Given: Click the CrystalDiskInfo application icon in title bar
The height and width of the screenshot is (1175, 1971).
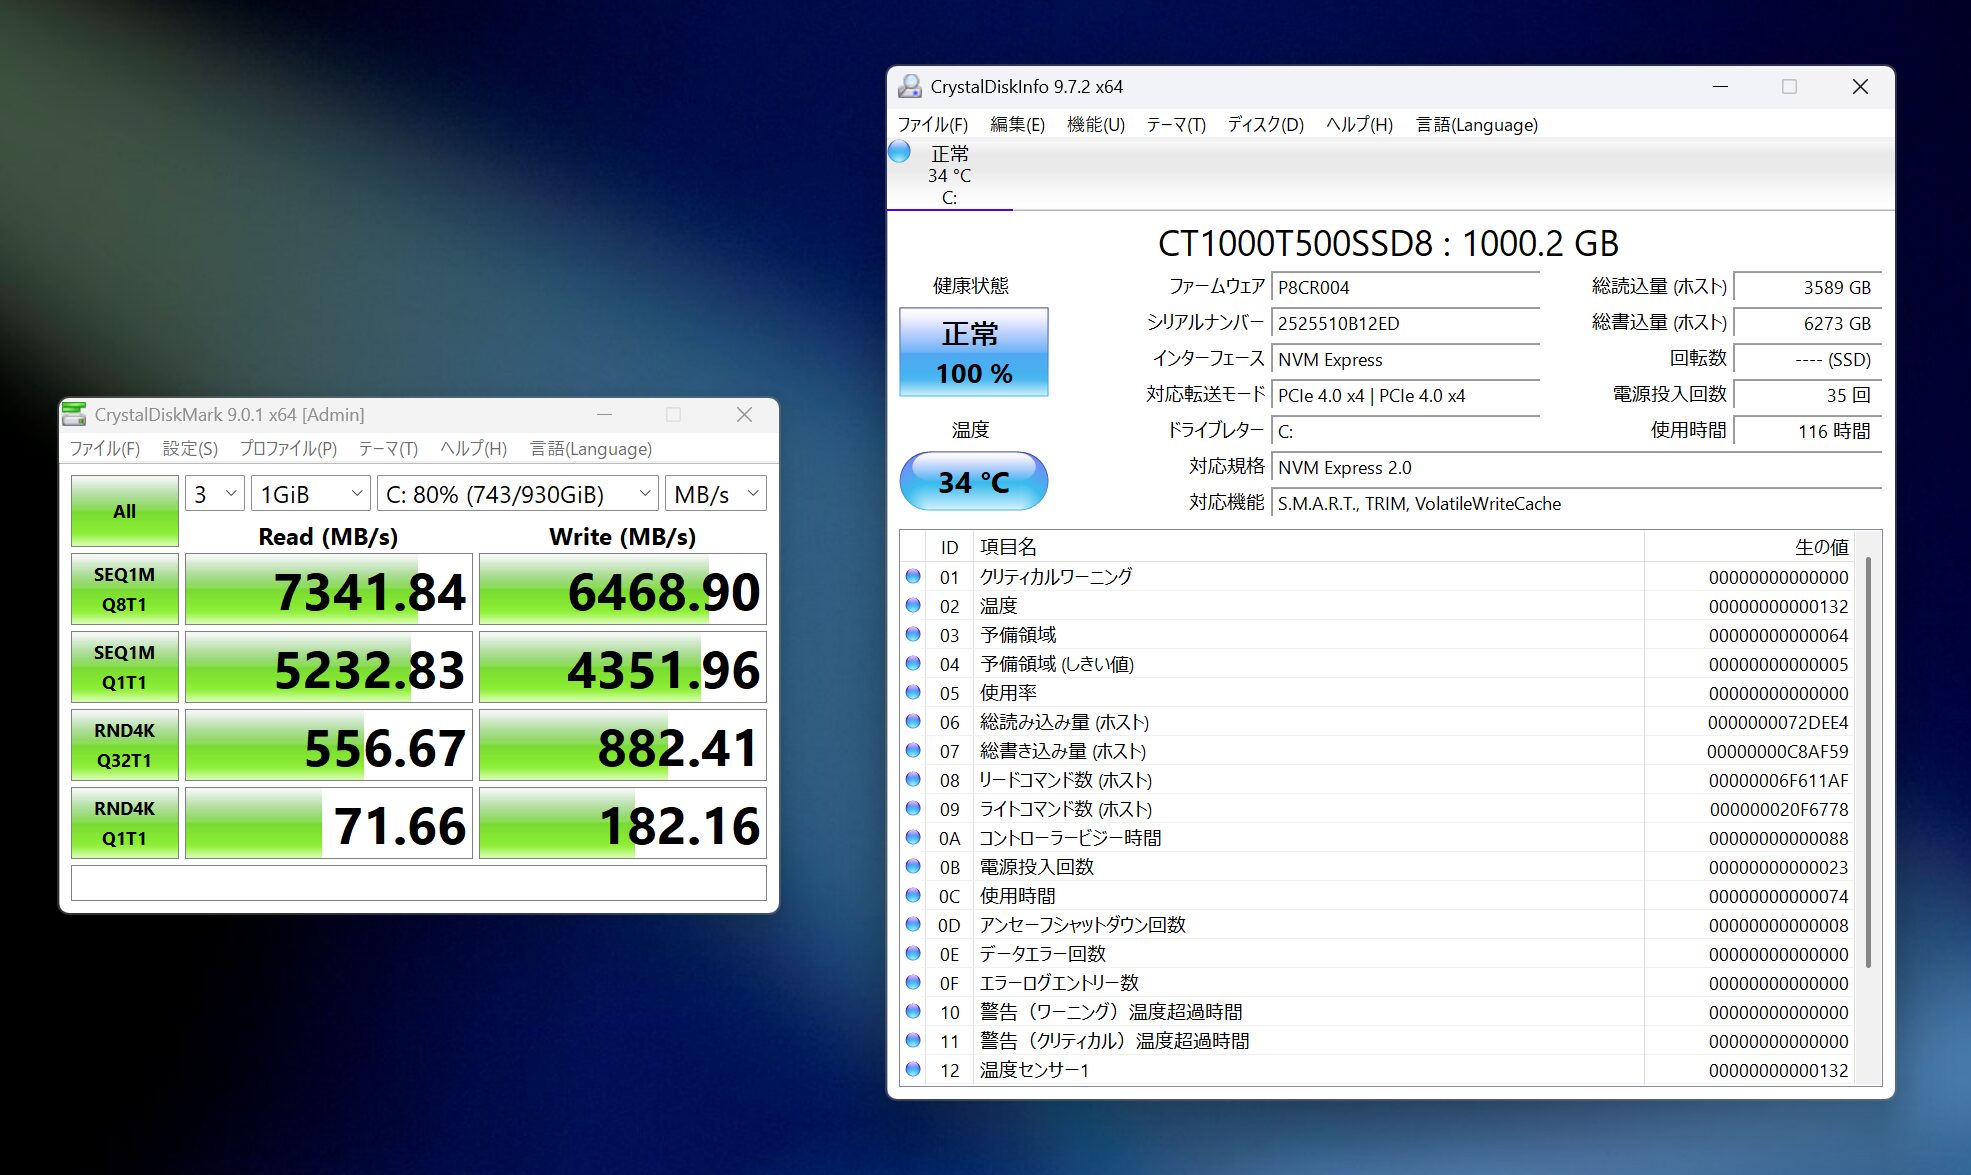Looking at the screenshot, I should [x=909, y=87].
